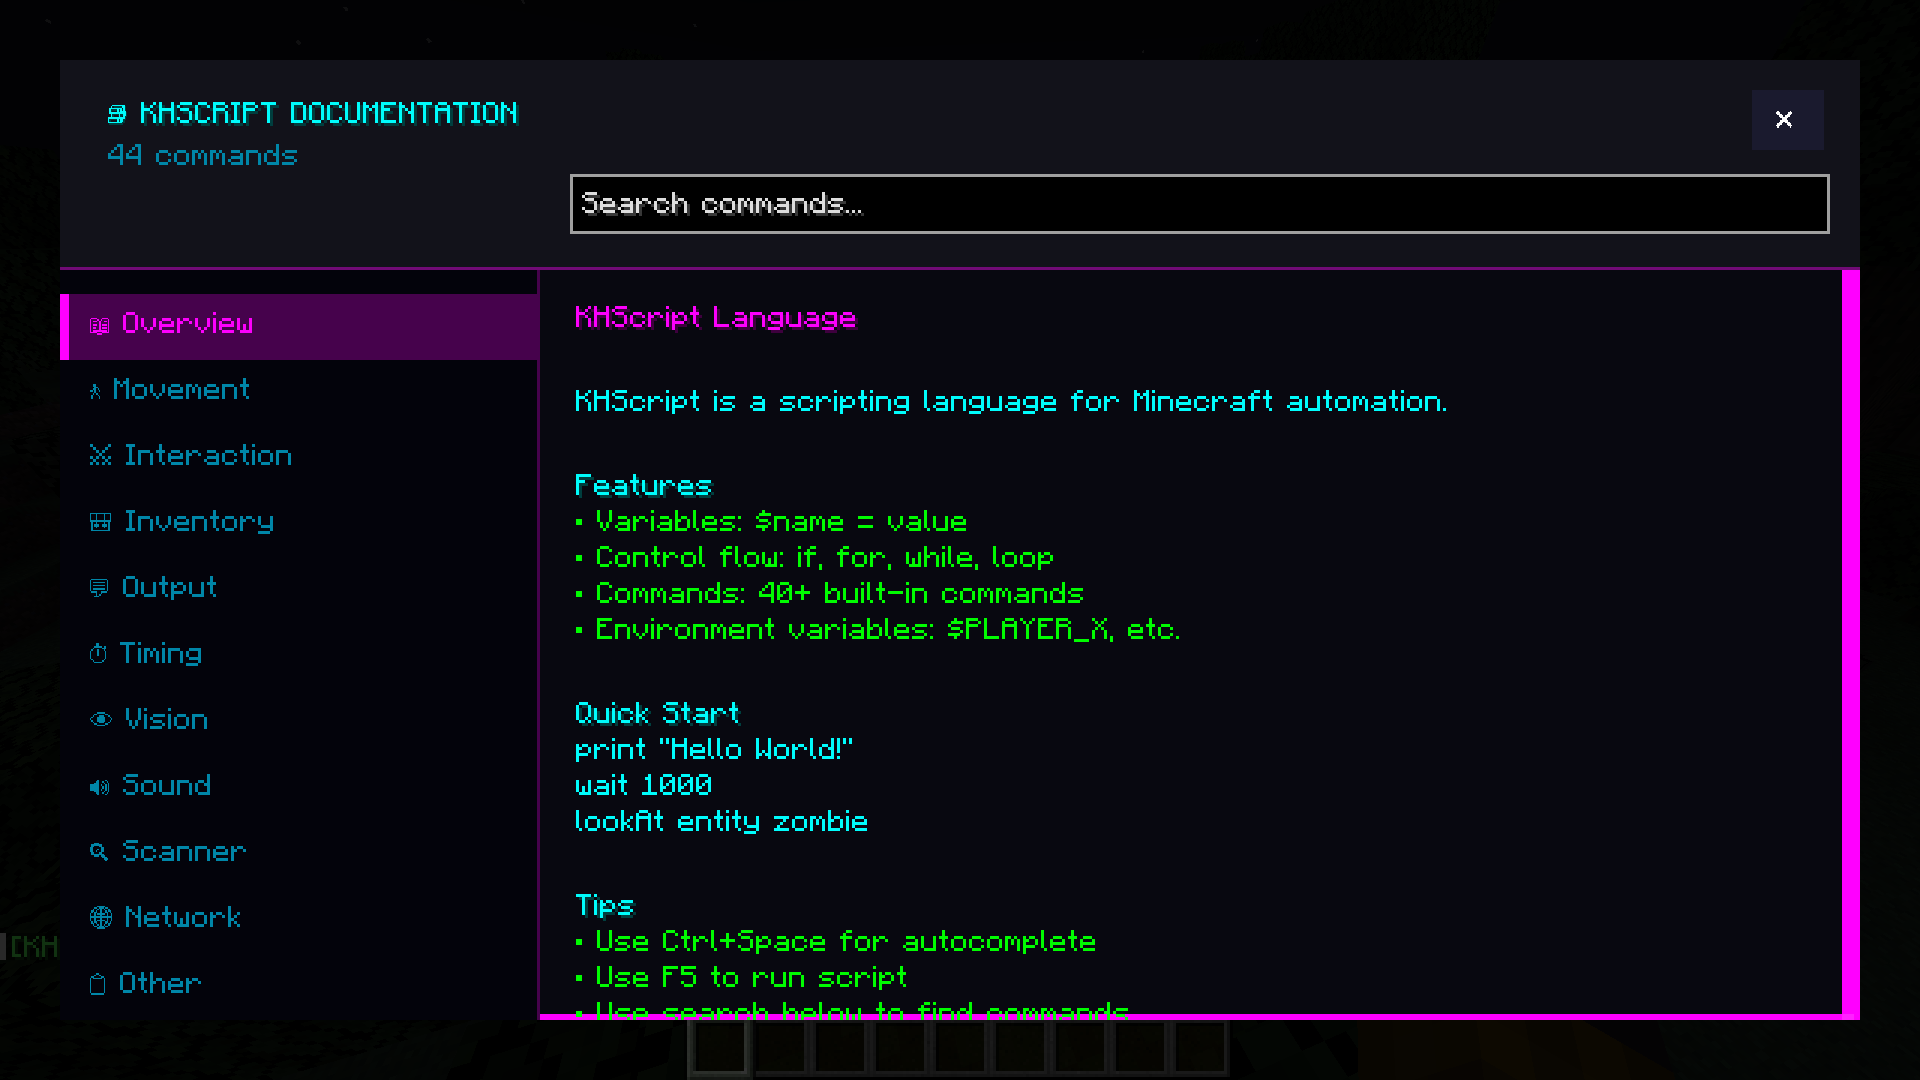Viewport: 1920px width, 1080px height.
Task: Focus the Search commands field
Action: click(1199, 204)
